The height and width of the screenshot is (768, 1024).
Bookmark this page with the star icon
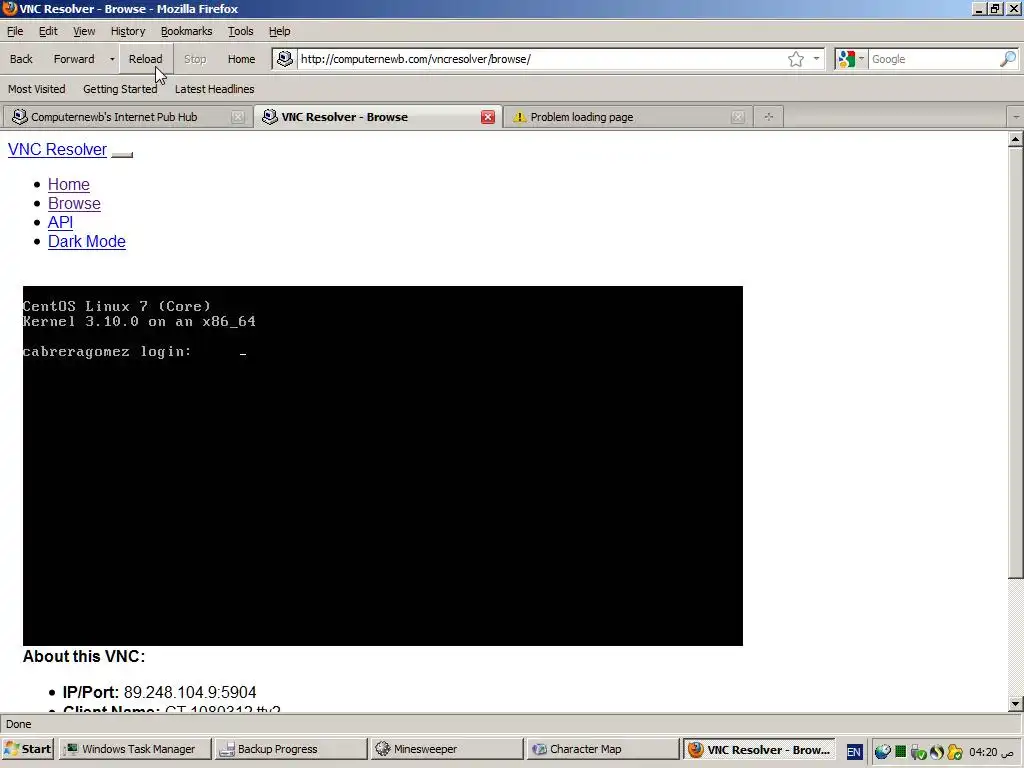(x=795, y=59)
